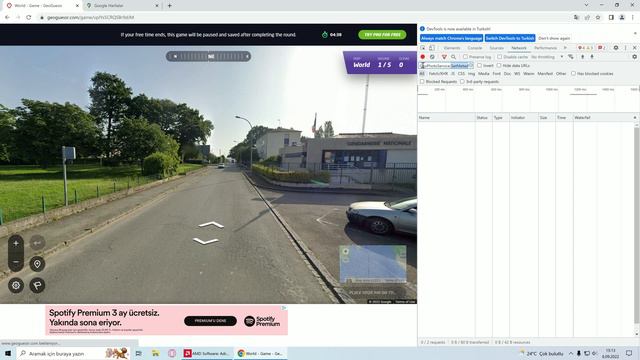
Task: Open DevTools settings gear in top tab bar
Action: [x=616, y=48]
